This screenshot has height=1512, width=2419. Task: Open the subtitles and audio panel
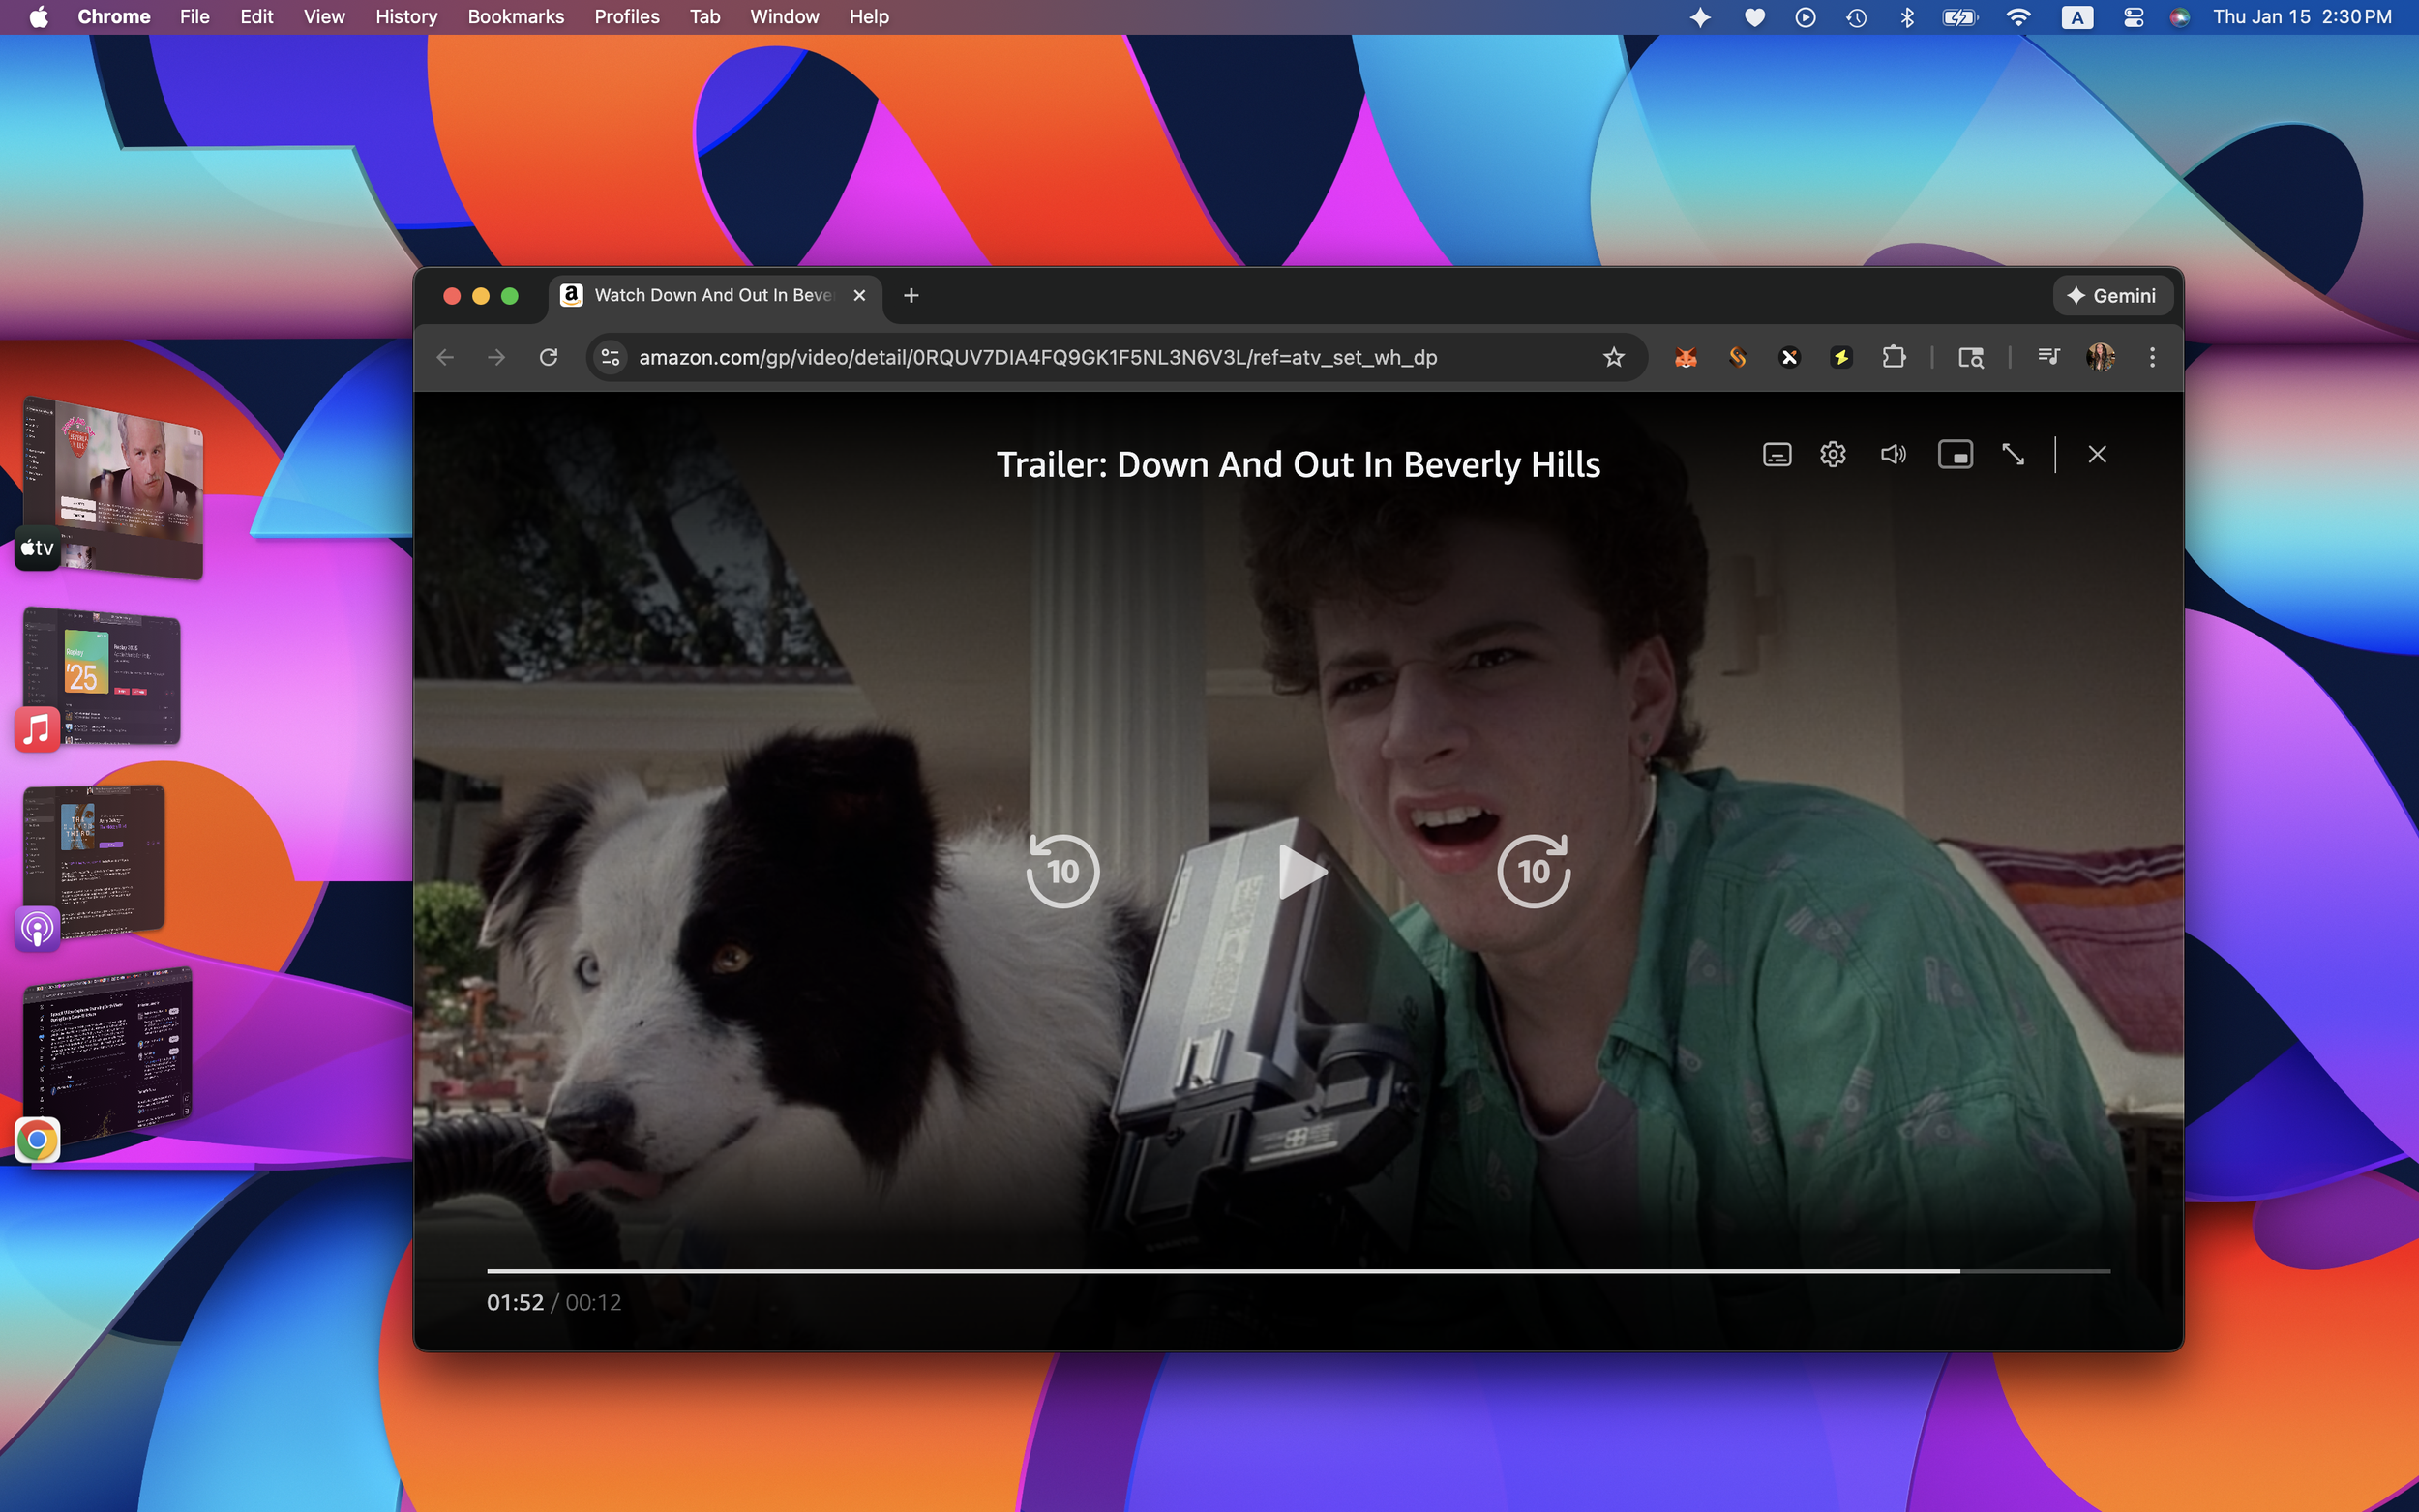click(1776, 455)
